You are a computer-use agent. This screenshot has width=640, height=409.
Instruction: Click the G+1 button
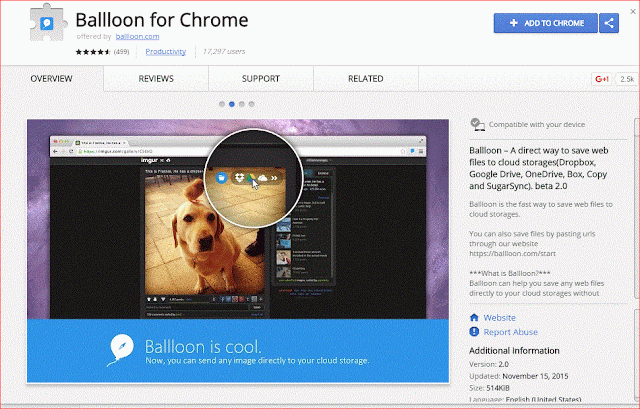pyautogui.click(x=602, y=79)
